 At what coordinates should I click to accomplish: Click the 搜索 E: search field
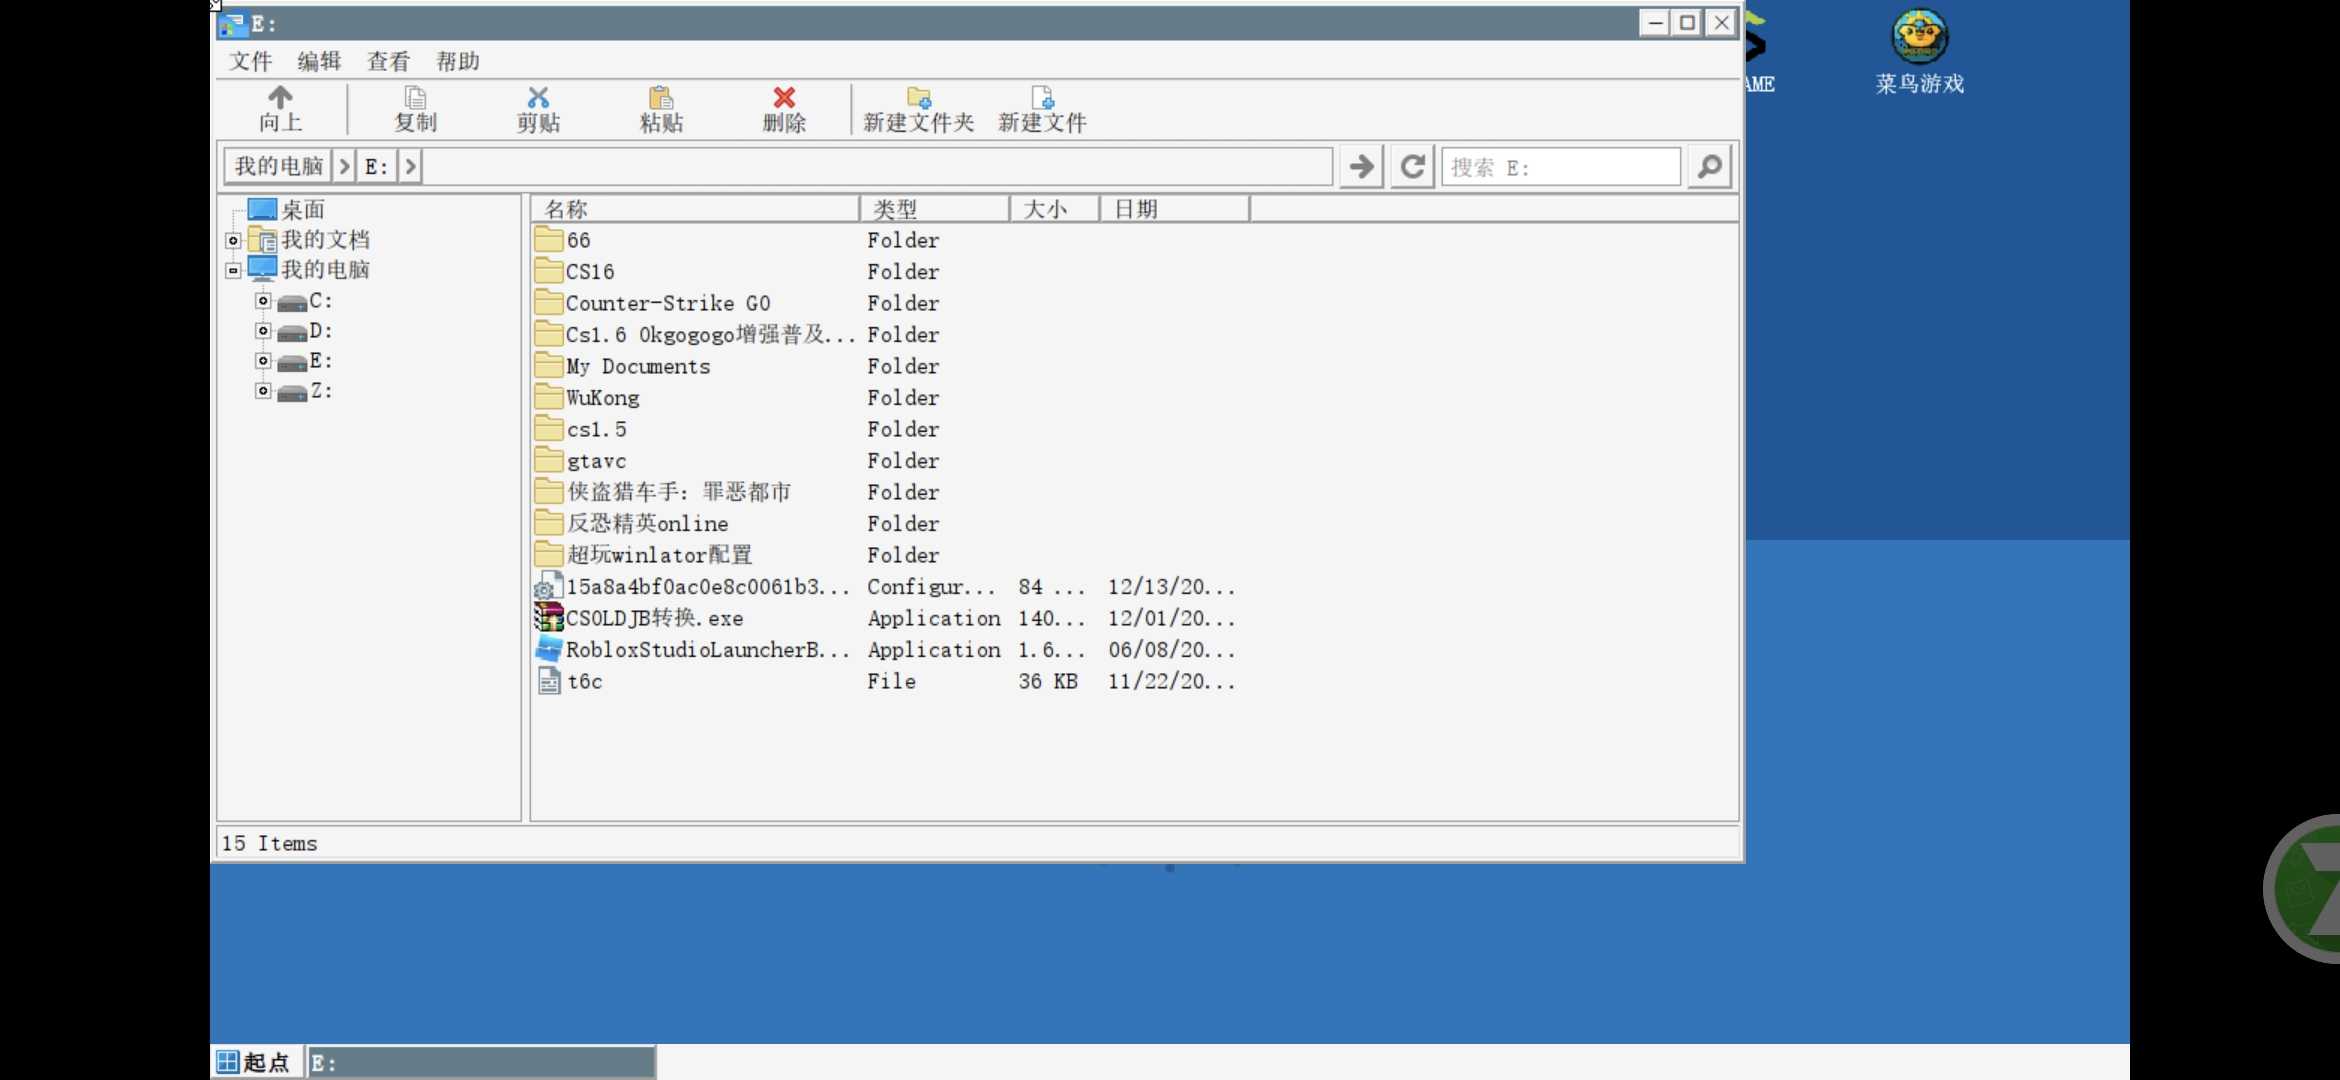tap(1560, 167)
